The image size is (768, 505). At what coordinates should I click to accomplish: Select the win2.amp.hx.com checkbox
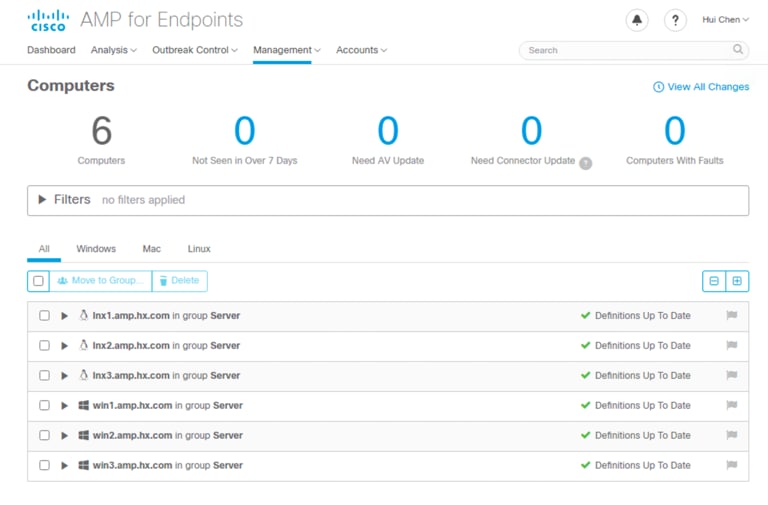coord(44,435)
